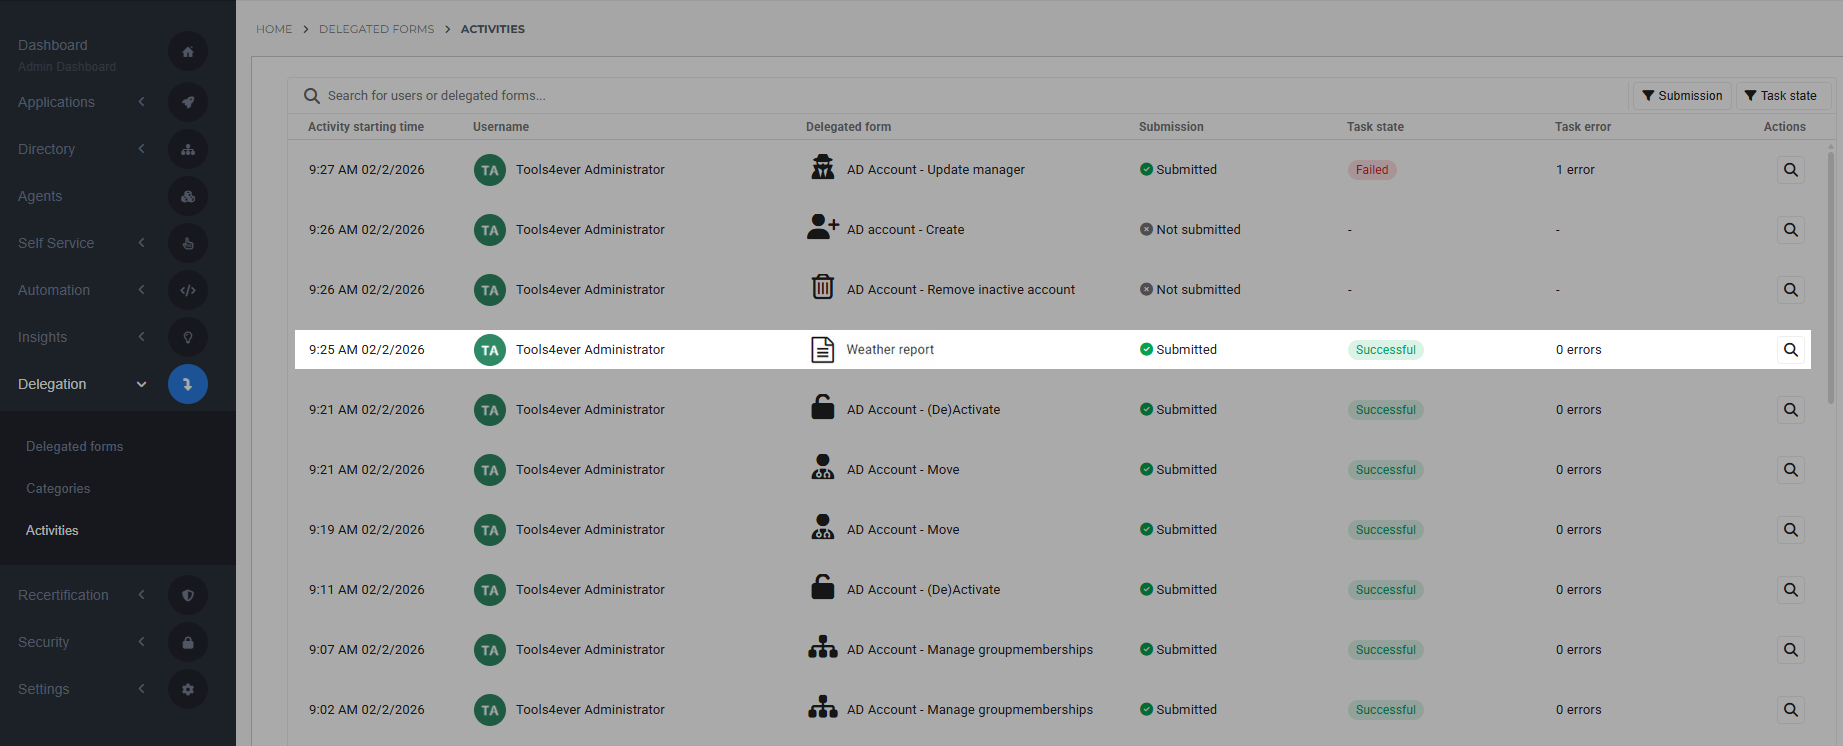
Task: Collapse the Delegation menu chevron
Action: [142, 384]
